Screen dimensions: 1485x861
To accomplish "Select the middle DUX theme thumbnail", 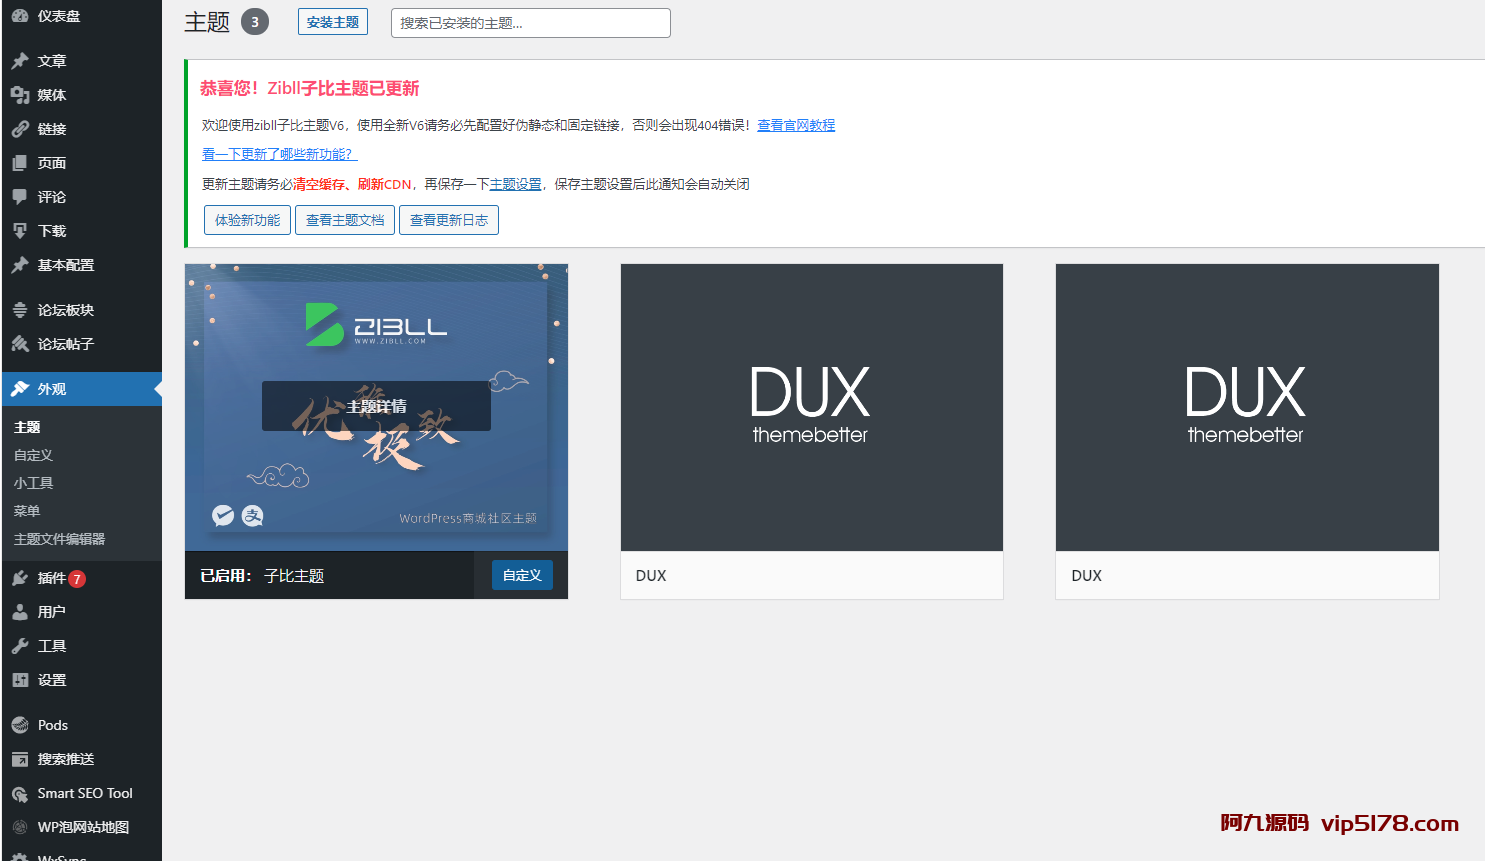I will 811,407.
